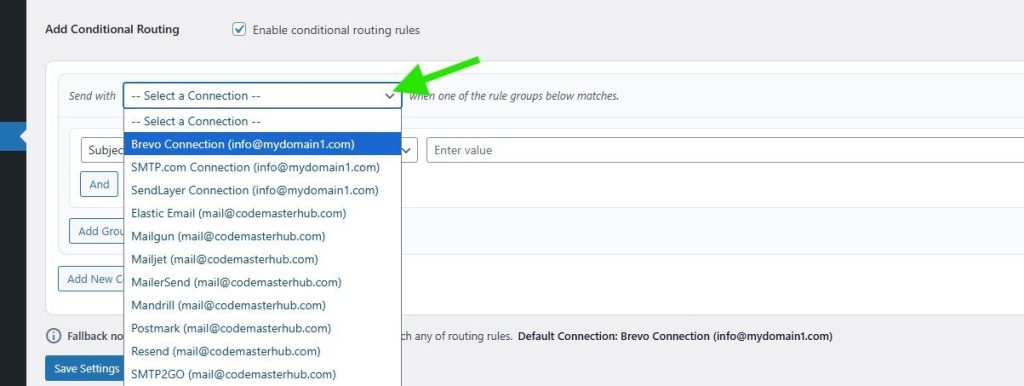Open the Select a Connection dropdown
The height and width of the screenshot is (386, 1024).
coord(263,95)
